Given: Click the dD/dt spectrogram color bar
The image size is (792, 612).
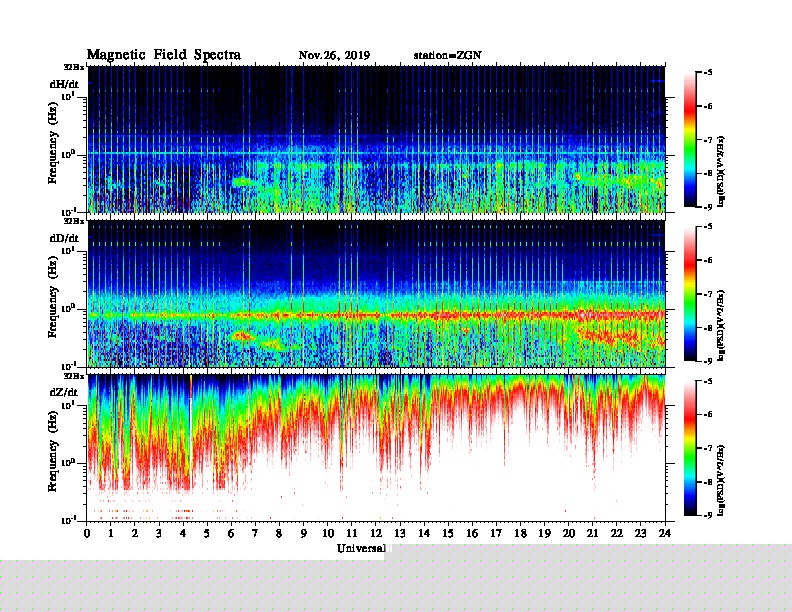Looking at the screenshot, I should tap(690, 294).
